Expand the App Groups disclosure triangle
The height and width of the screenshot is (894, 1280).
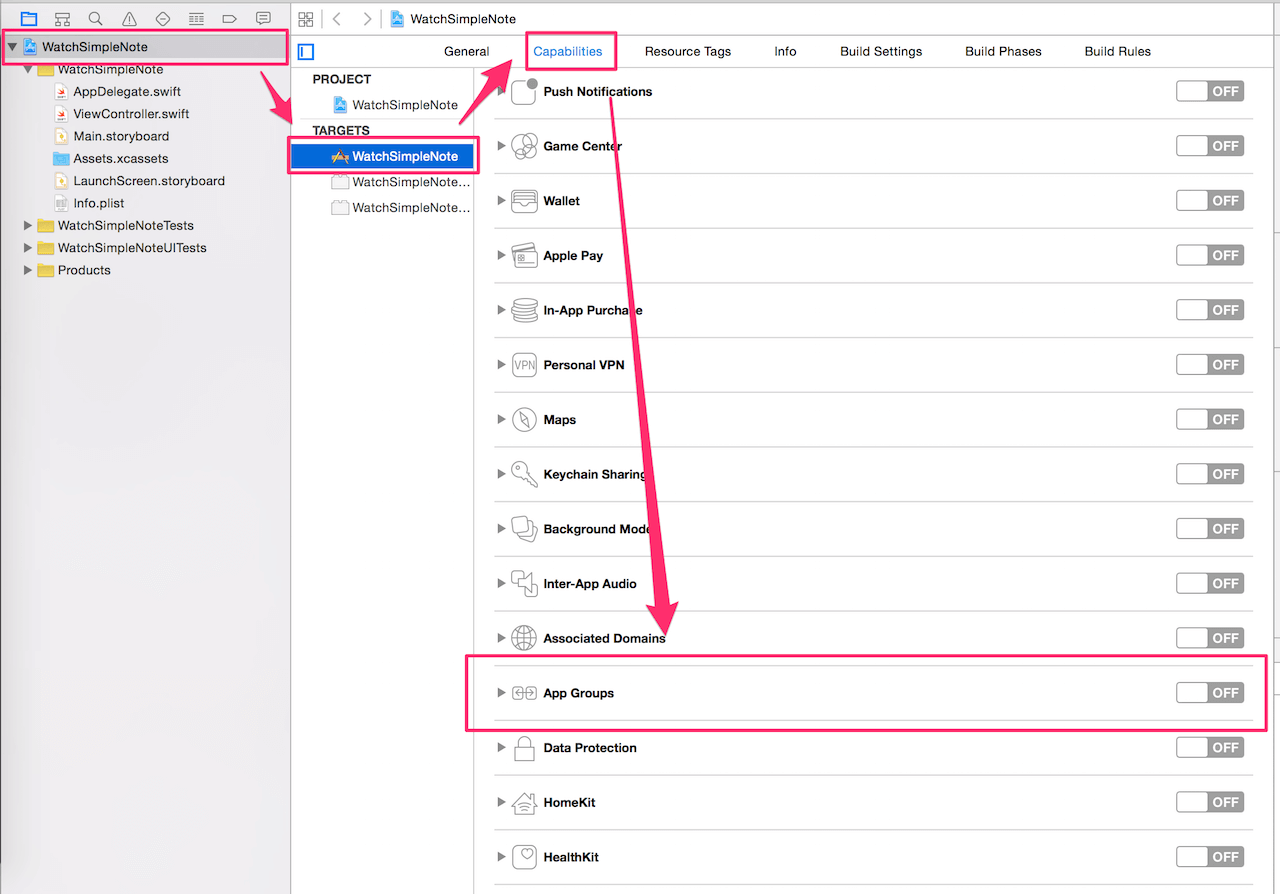point(502,693)
